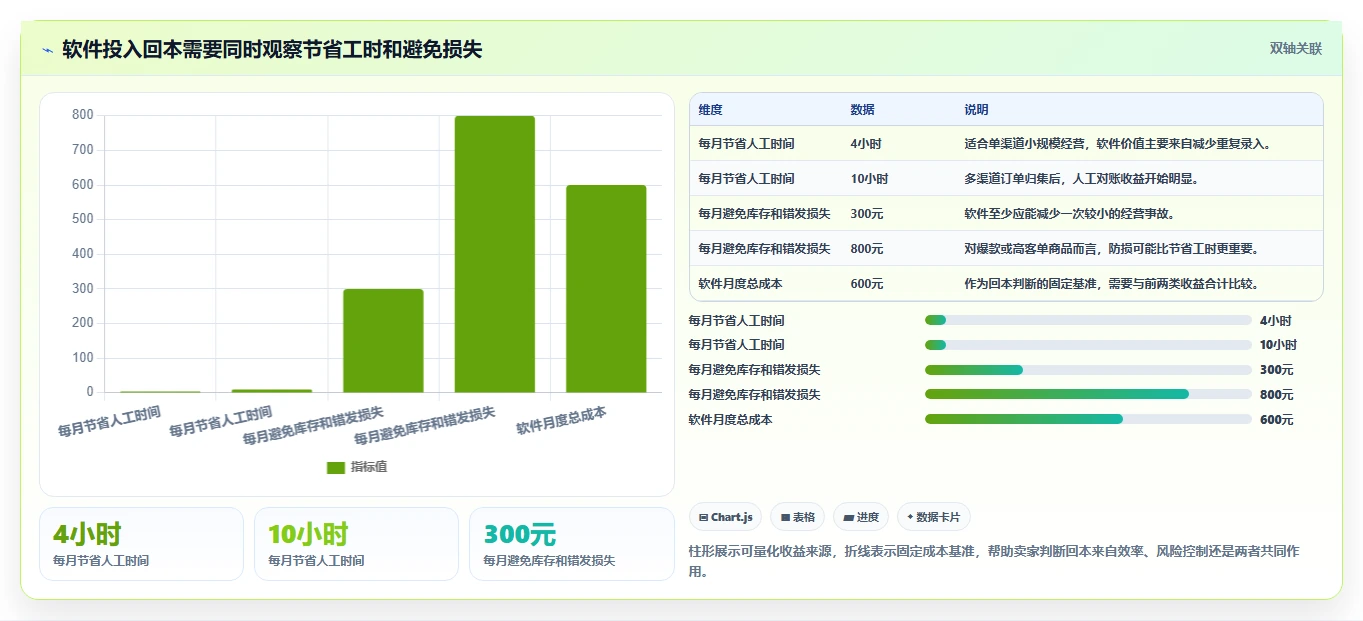The image size is (1363, 621).
Task: Open the 10小时 data card
Action: click(356, 544)
